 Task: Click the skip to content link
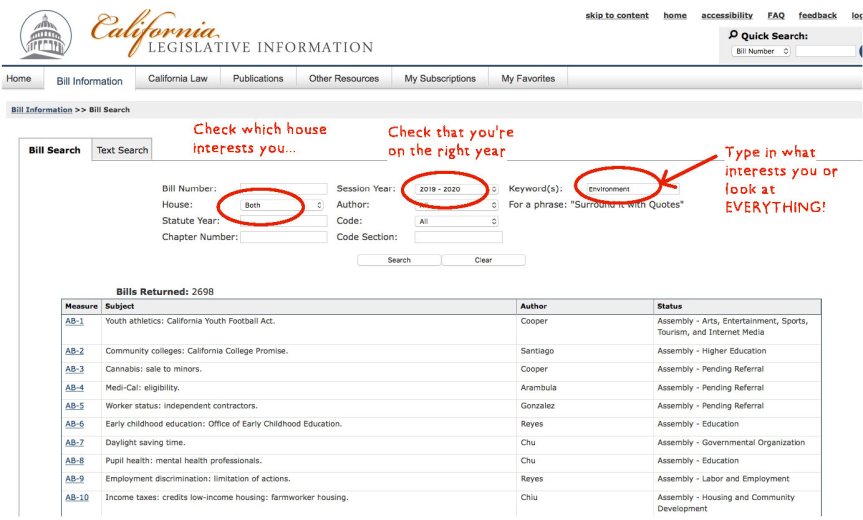point(617,16)
